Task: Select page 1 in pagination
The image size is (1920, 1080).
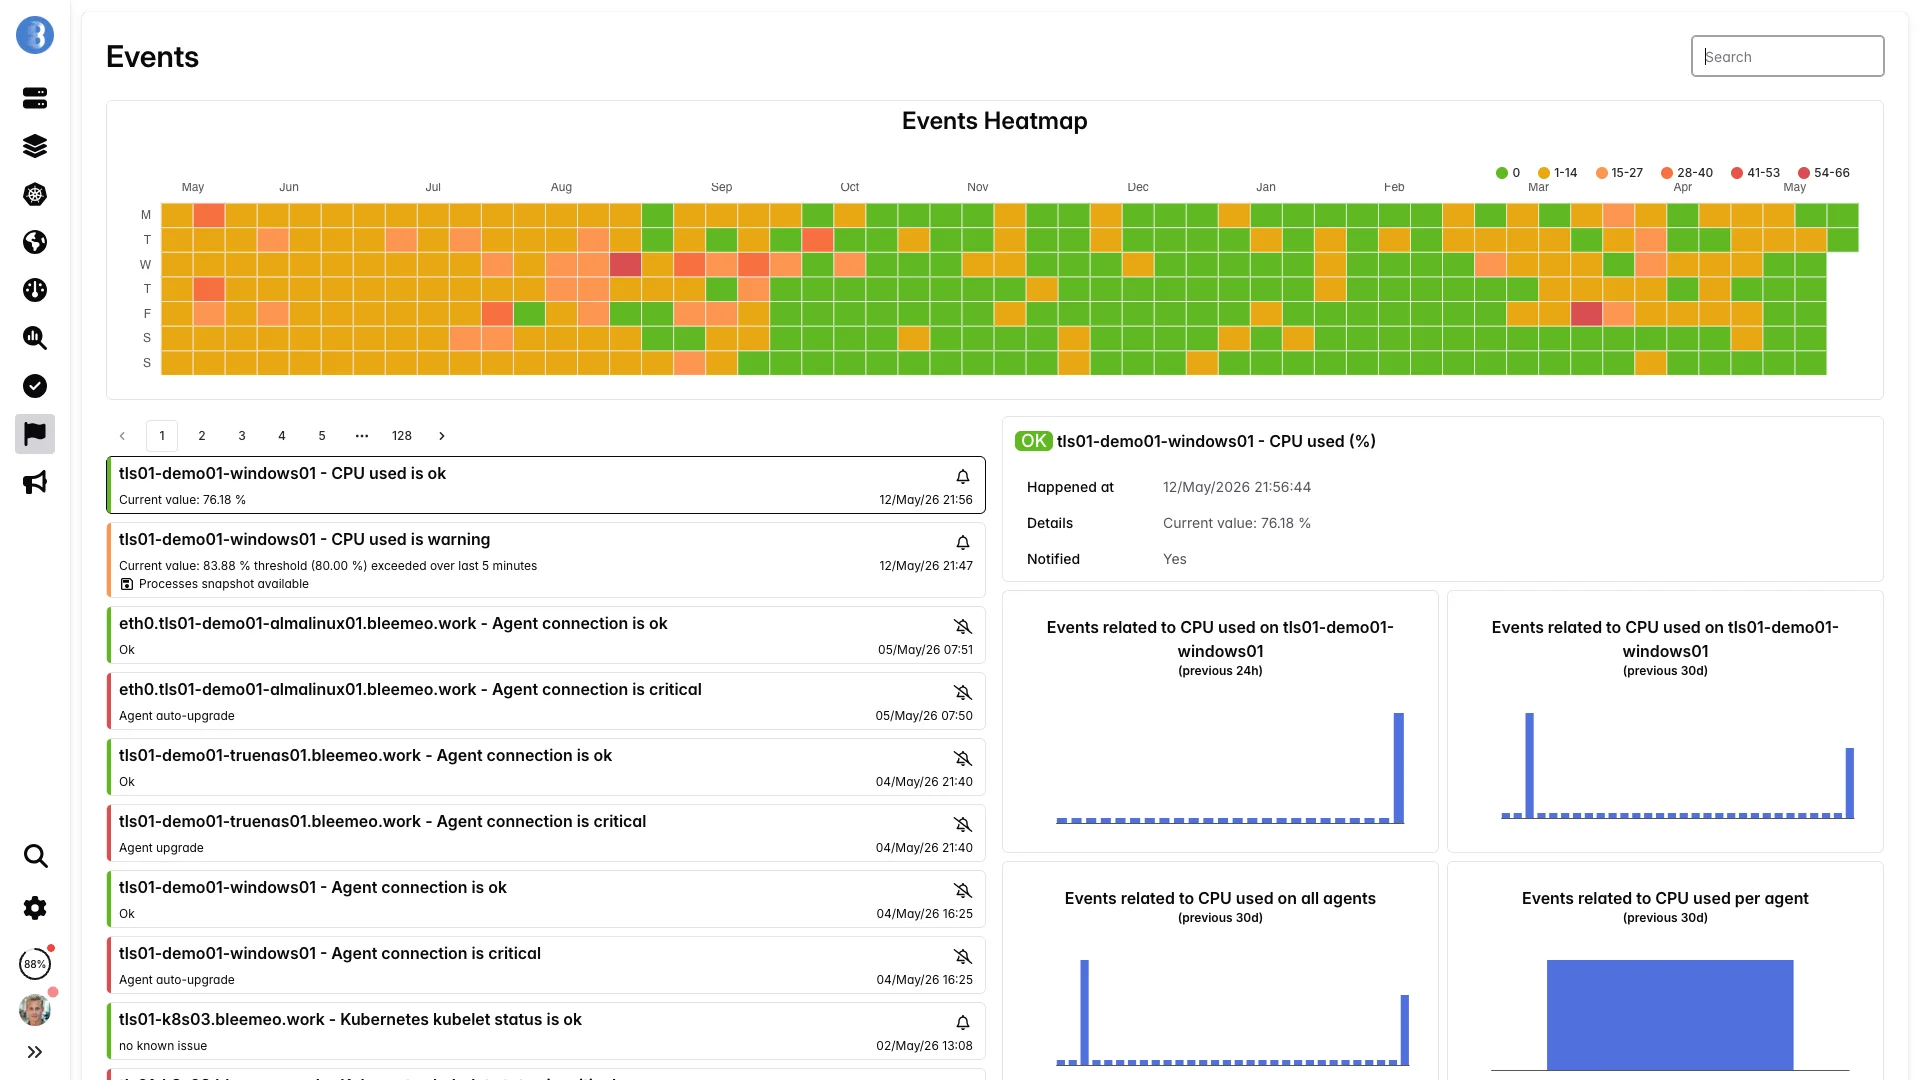Action: [162, 436]
